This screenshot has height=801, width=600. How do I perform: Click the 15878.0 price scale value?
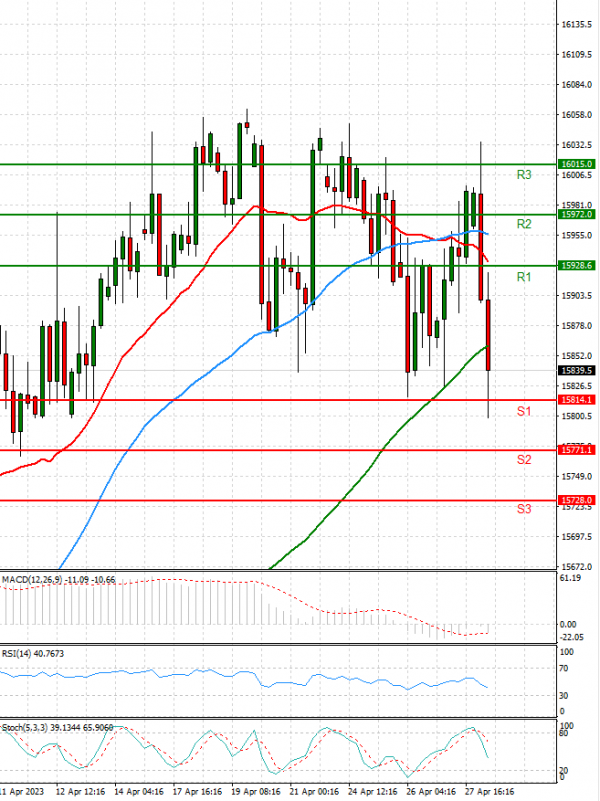point(577,326)
